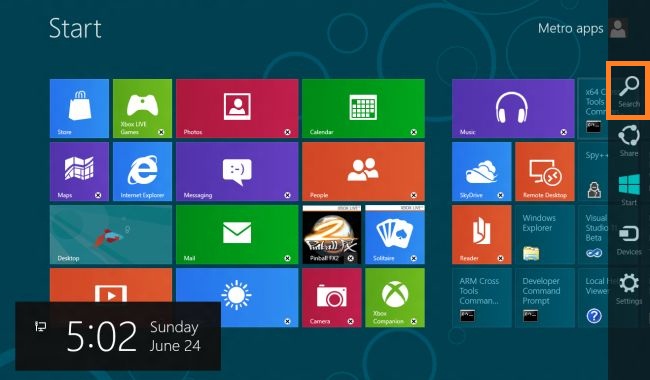Click the network status icon beside clock
The width and height of the screenshot is (650, 380).
pyautogui.click(x=40, y=327)
